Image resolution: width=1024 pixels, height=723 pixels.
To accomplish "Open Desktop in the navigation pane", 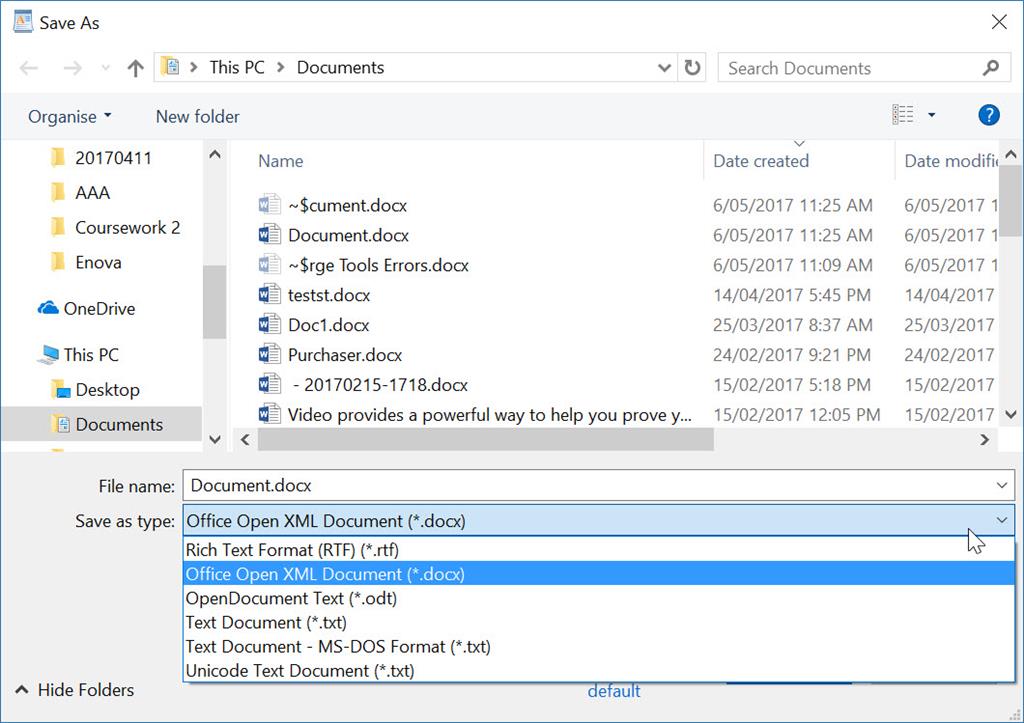I will click(x=95, y=390).
